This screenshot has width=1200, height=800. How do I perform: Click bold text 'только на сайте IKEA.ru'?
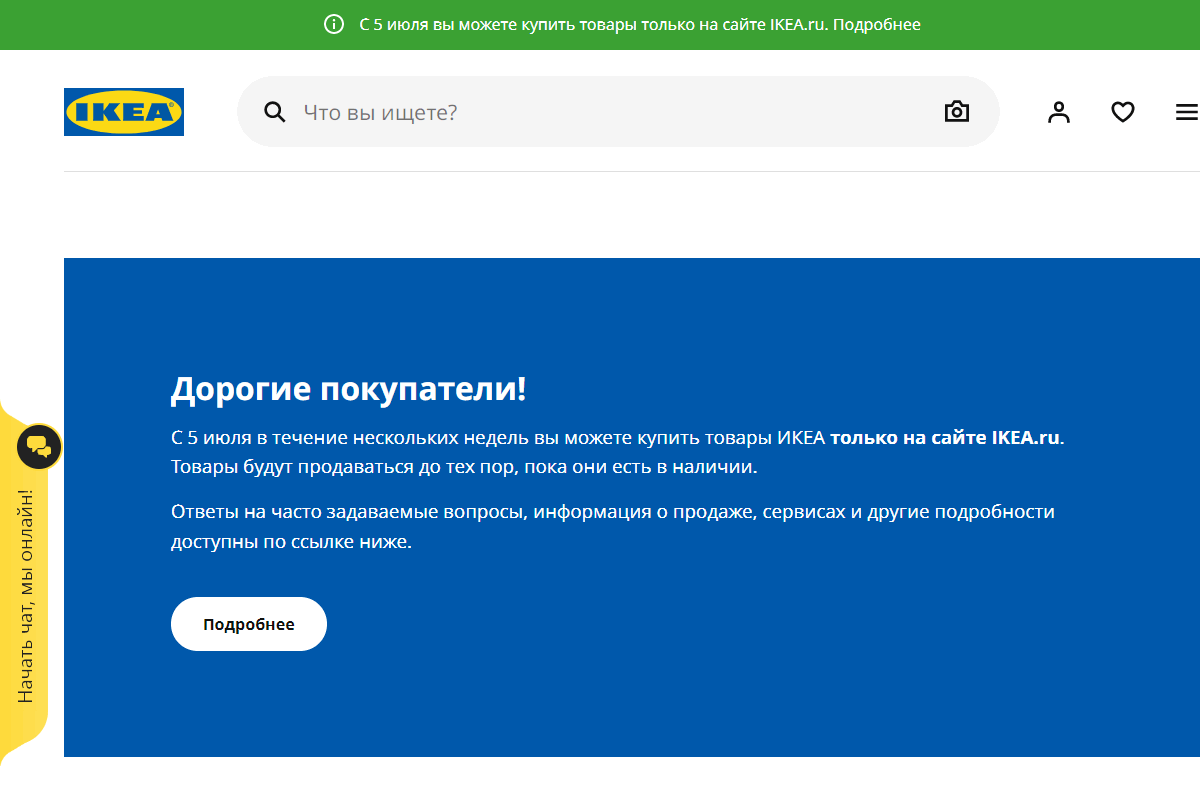pos(945,438)
